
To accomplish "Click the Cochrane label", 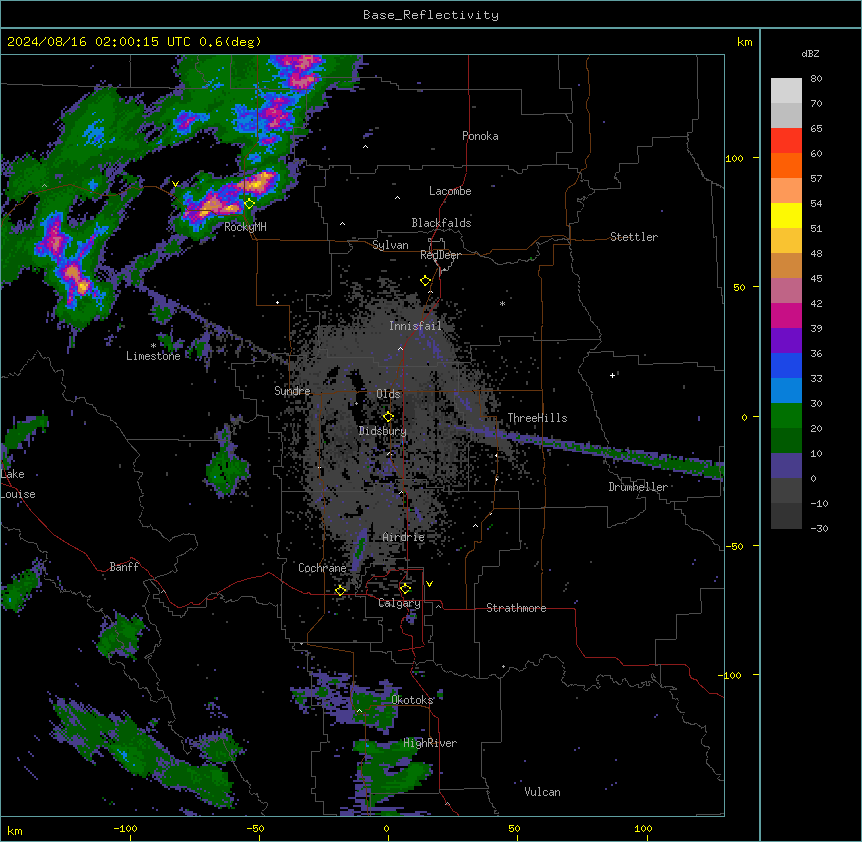I will 322,568.
